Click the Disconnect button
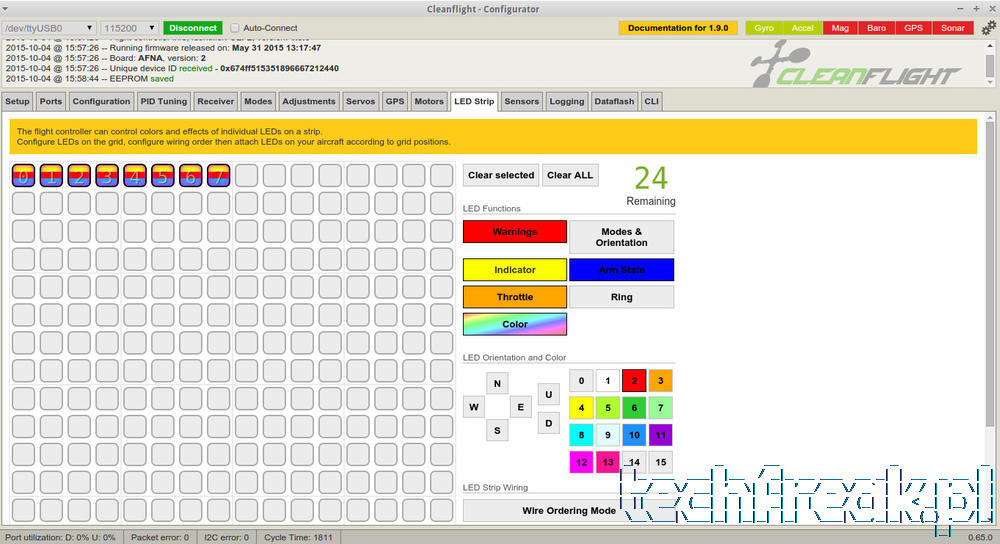 coord(193,28)
